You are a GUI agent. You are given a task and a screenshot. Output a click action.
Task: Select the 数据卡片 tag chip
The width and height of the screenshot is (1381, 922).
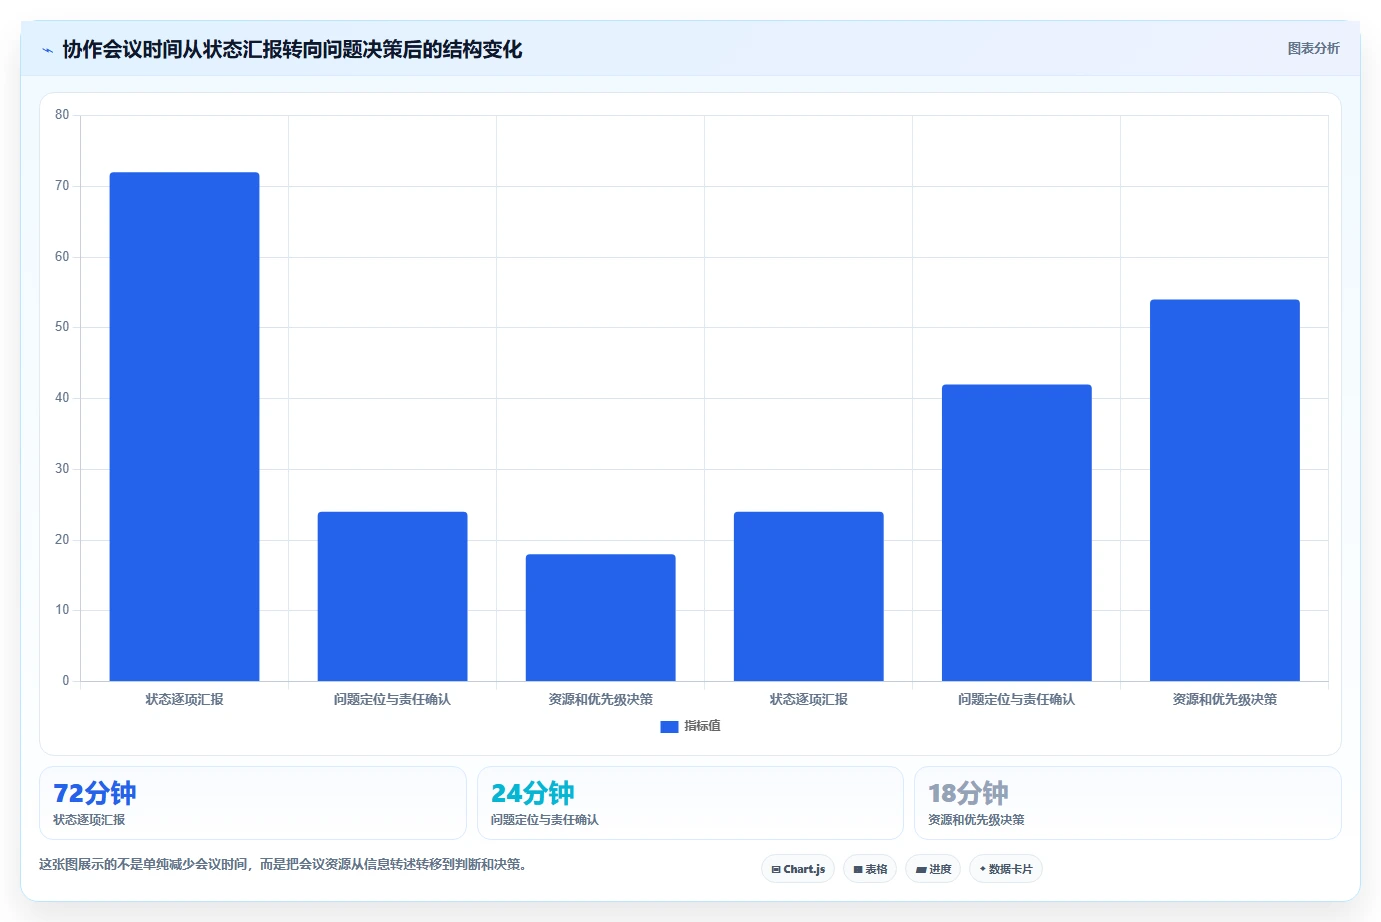[x=1006, y=869]
